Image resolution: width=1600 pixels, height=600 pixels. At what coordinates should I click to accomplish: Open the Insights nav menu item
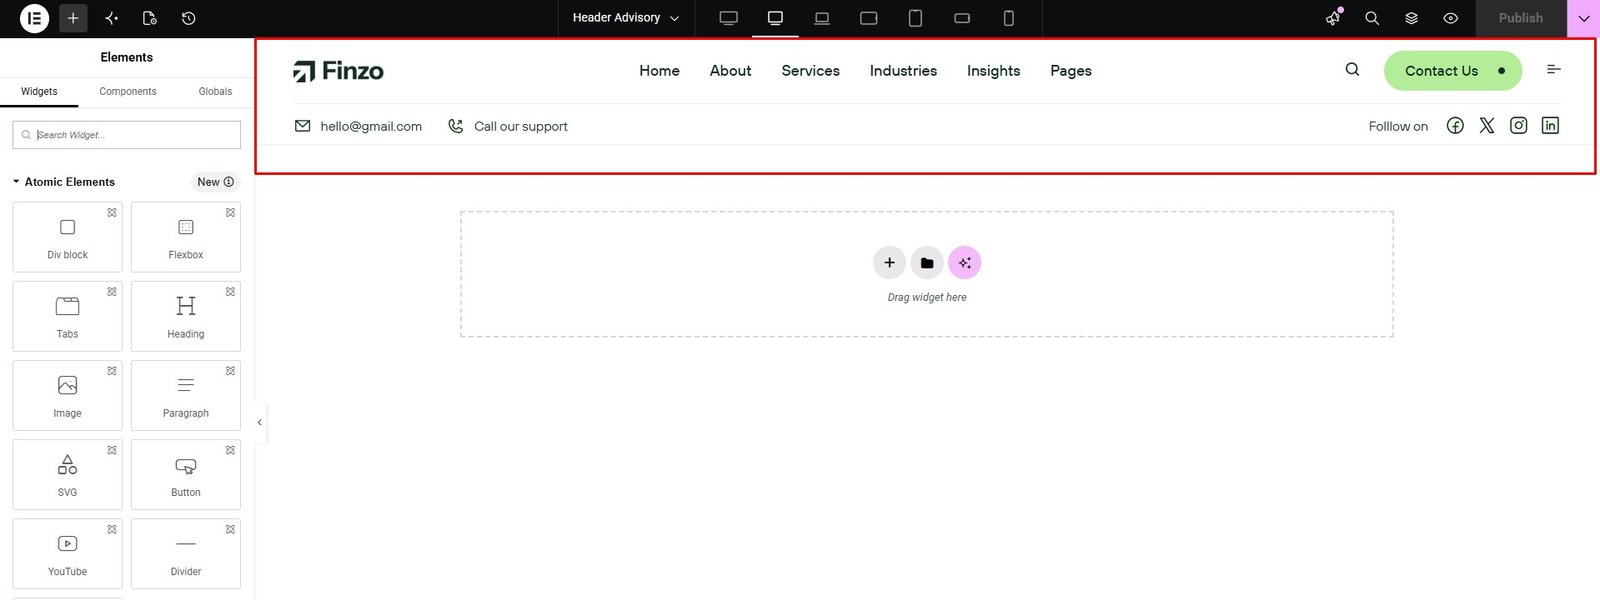pyautogui.click(x=993, y=71)
